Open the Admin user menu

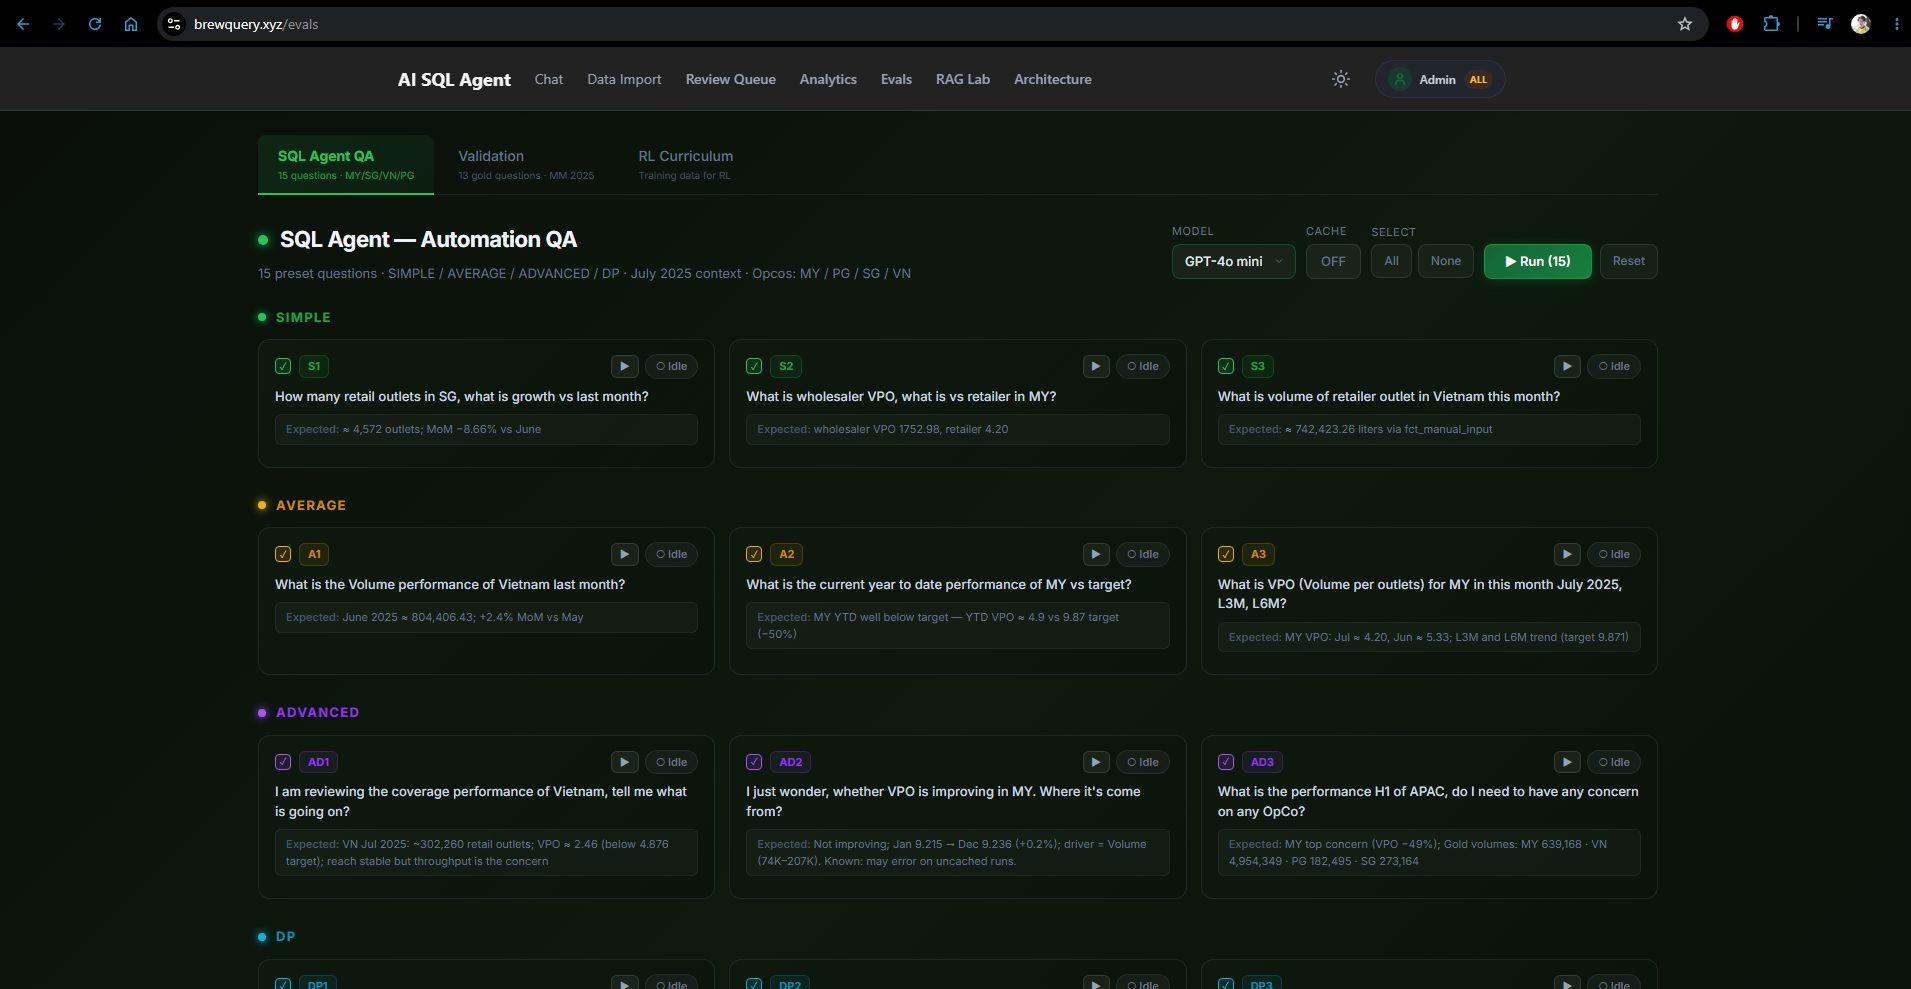point(1440,79)
